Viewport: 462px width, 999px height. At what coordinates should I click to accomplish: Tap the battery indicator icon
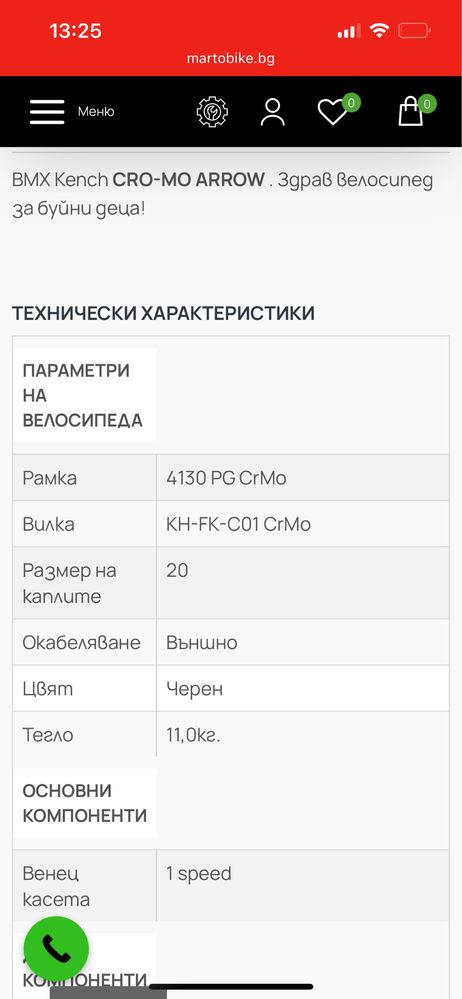414,30
